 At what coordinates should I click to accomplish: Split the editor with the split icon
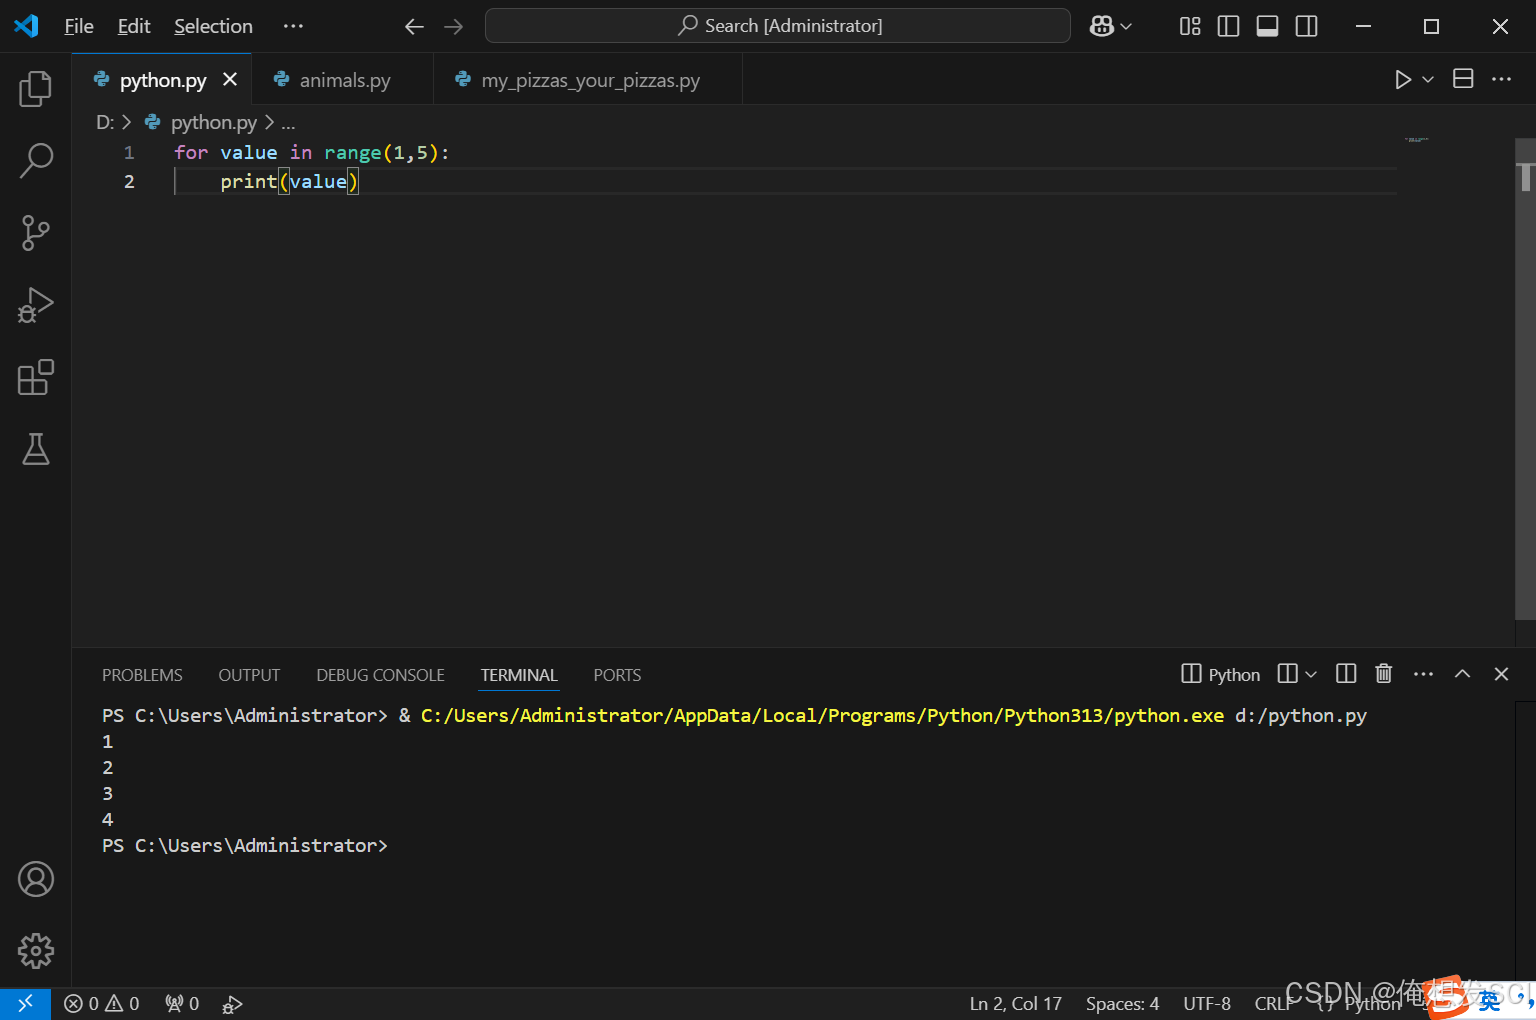point(1463,79)
